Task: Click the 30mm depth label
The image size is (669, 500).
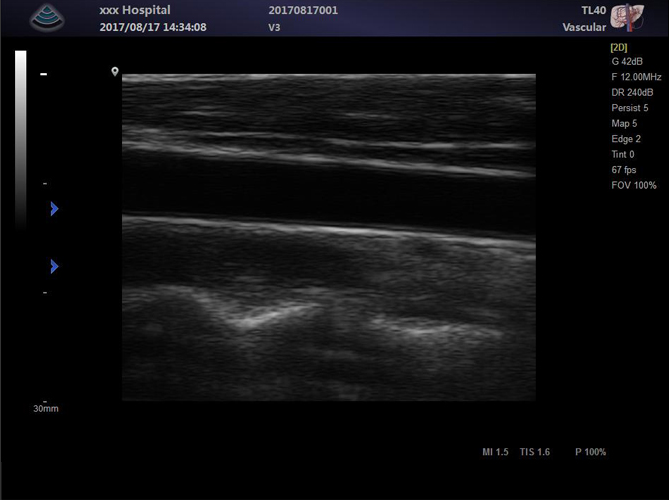Action: (x=46, y=408)
